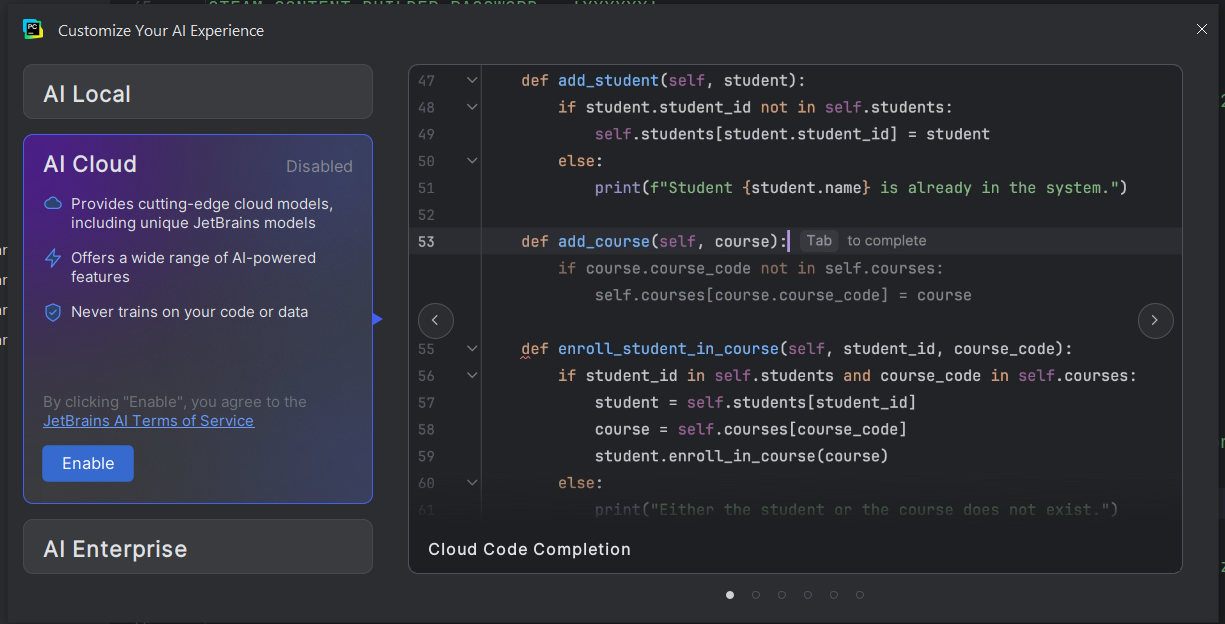Click the Enable button for AI Cloud
1225x624 pixels.
(88, 463)
